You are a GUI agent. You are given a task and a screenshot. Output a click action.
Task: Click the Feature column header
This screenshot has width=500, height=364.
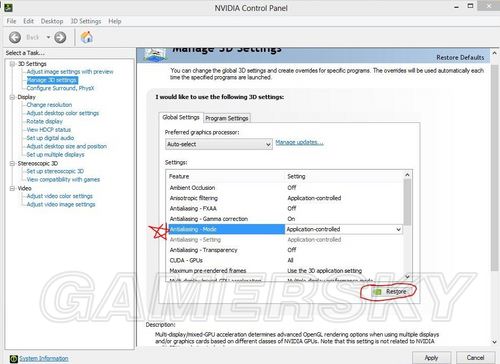(225, 176)
